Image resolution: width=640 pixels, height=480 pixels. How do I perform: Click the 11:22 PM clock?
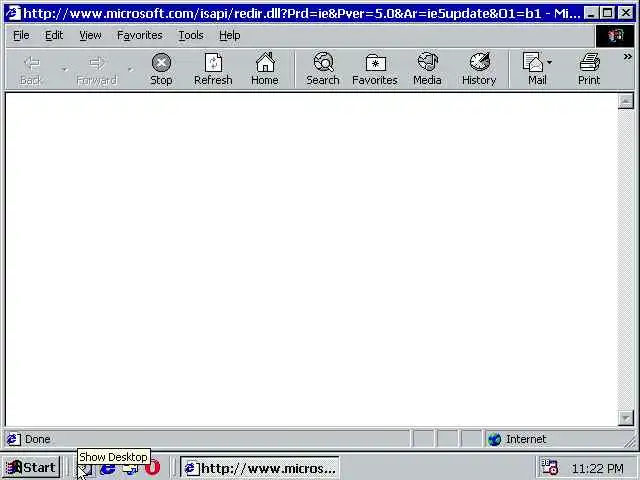click(598, 469)
